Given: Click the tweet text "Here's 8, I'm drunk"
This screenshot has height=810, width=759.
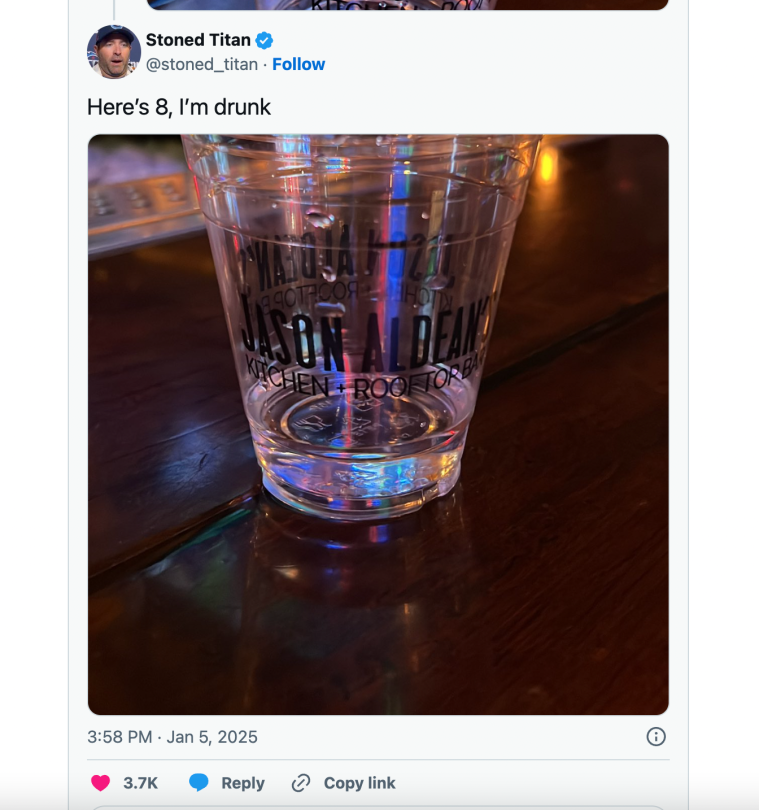Looking at the screenshot, I should tap(179, 107).
